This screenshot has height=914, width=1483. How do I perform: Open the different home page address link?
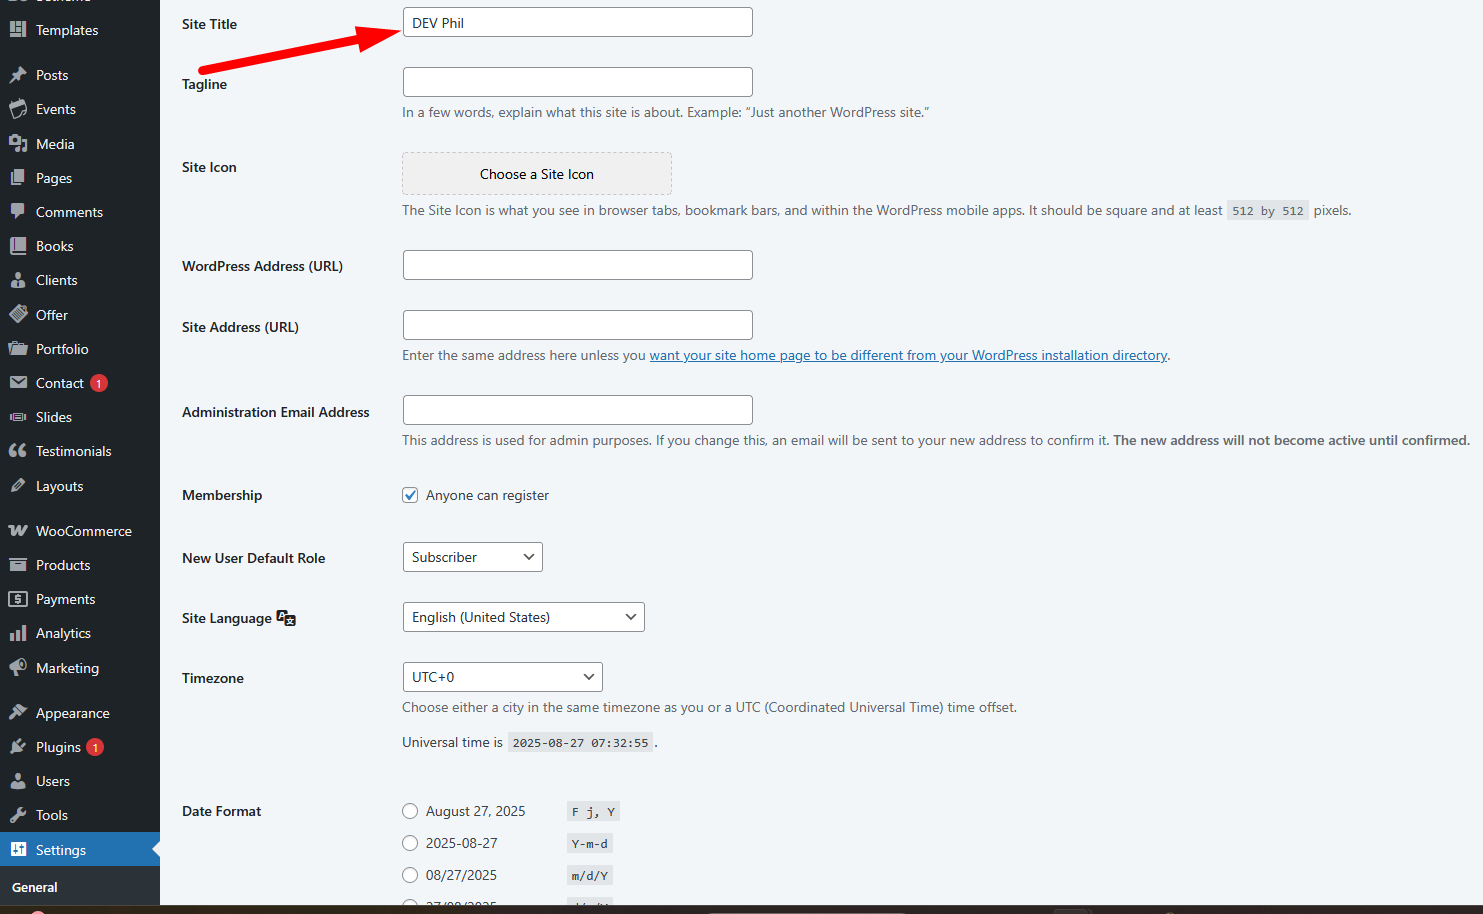tap(908, 355)
